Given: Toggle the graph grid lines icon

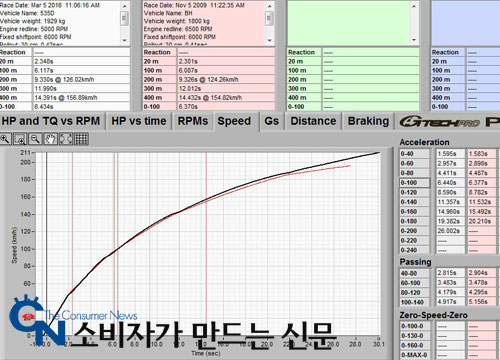Looking at the screenshot, I should click(x=81, y=139).
